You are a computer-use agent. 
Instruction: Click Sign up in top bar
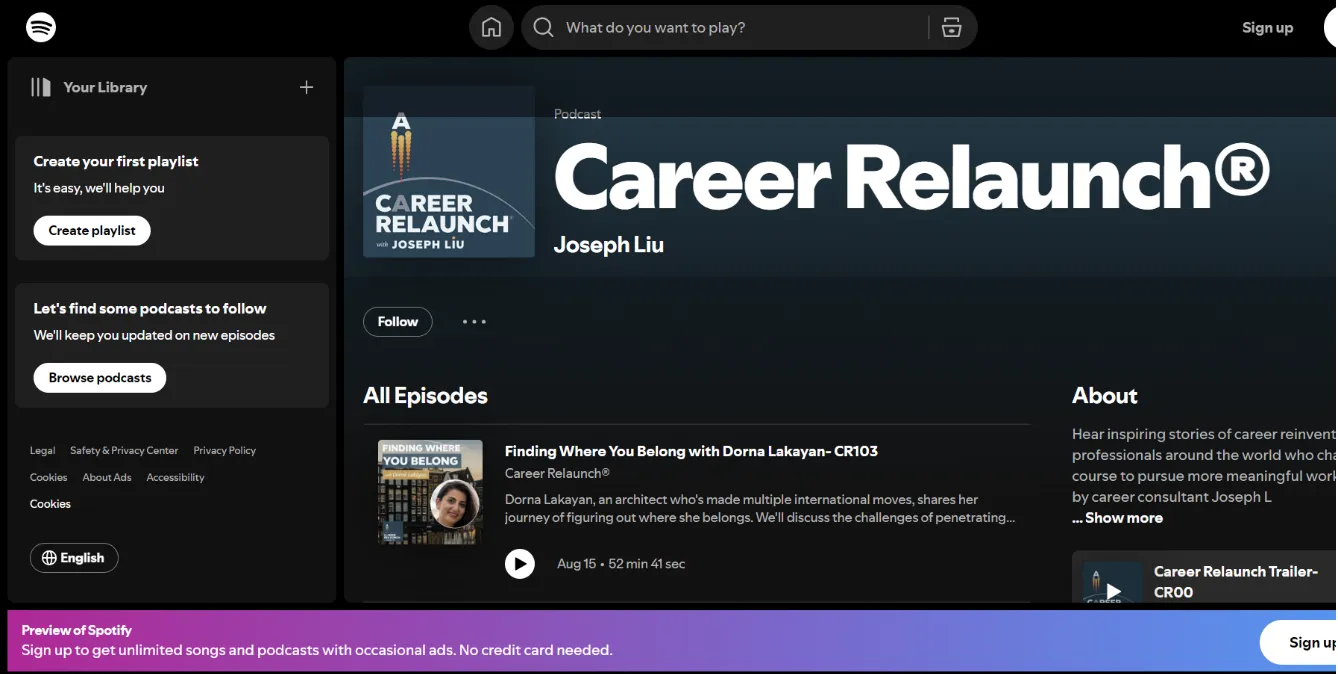(1267, 28)
